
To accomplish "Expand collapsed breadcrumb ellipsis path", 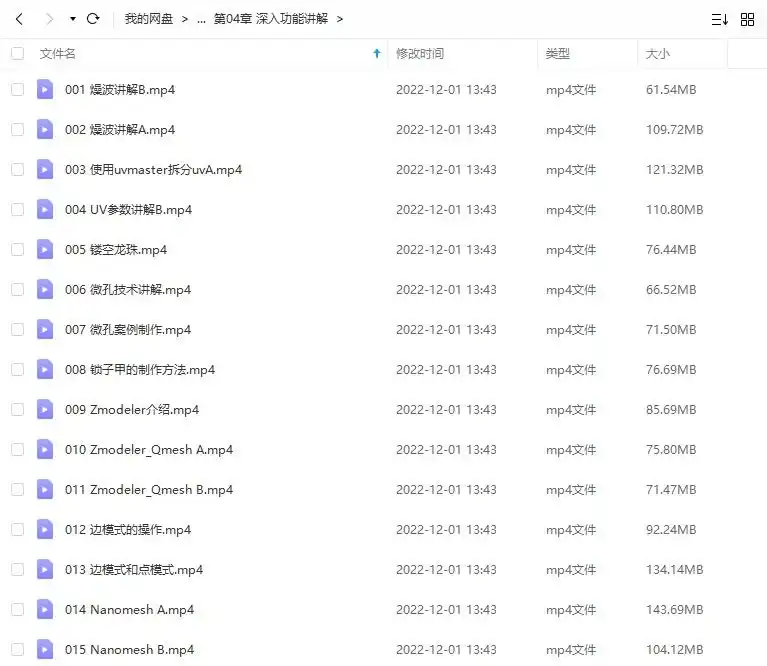I will click(x=201, y=19).
